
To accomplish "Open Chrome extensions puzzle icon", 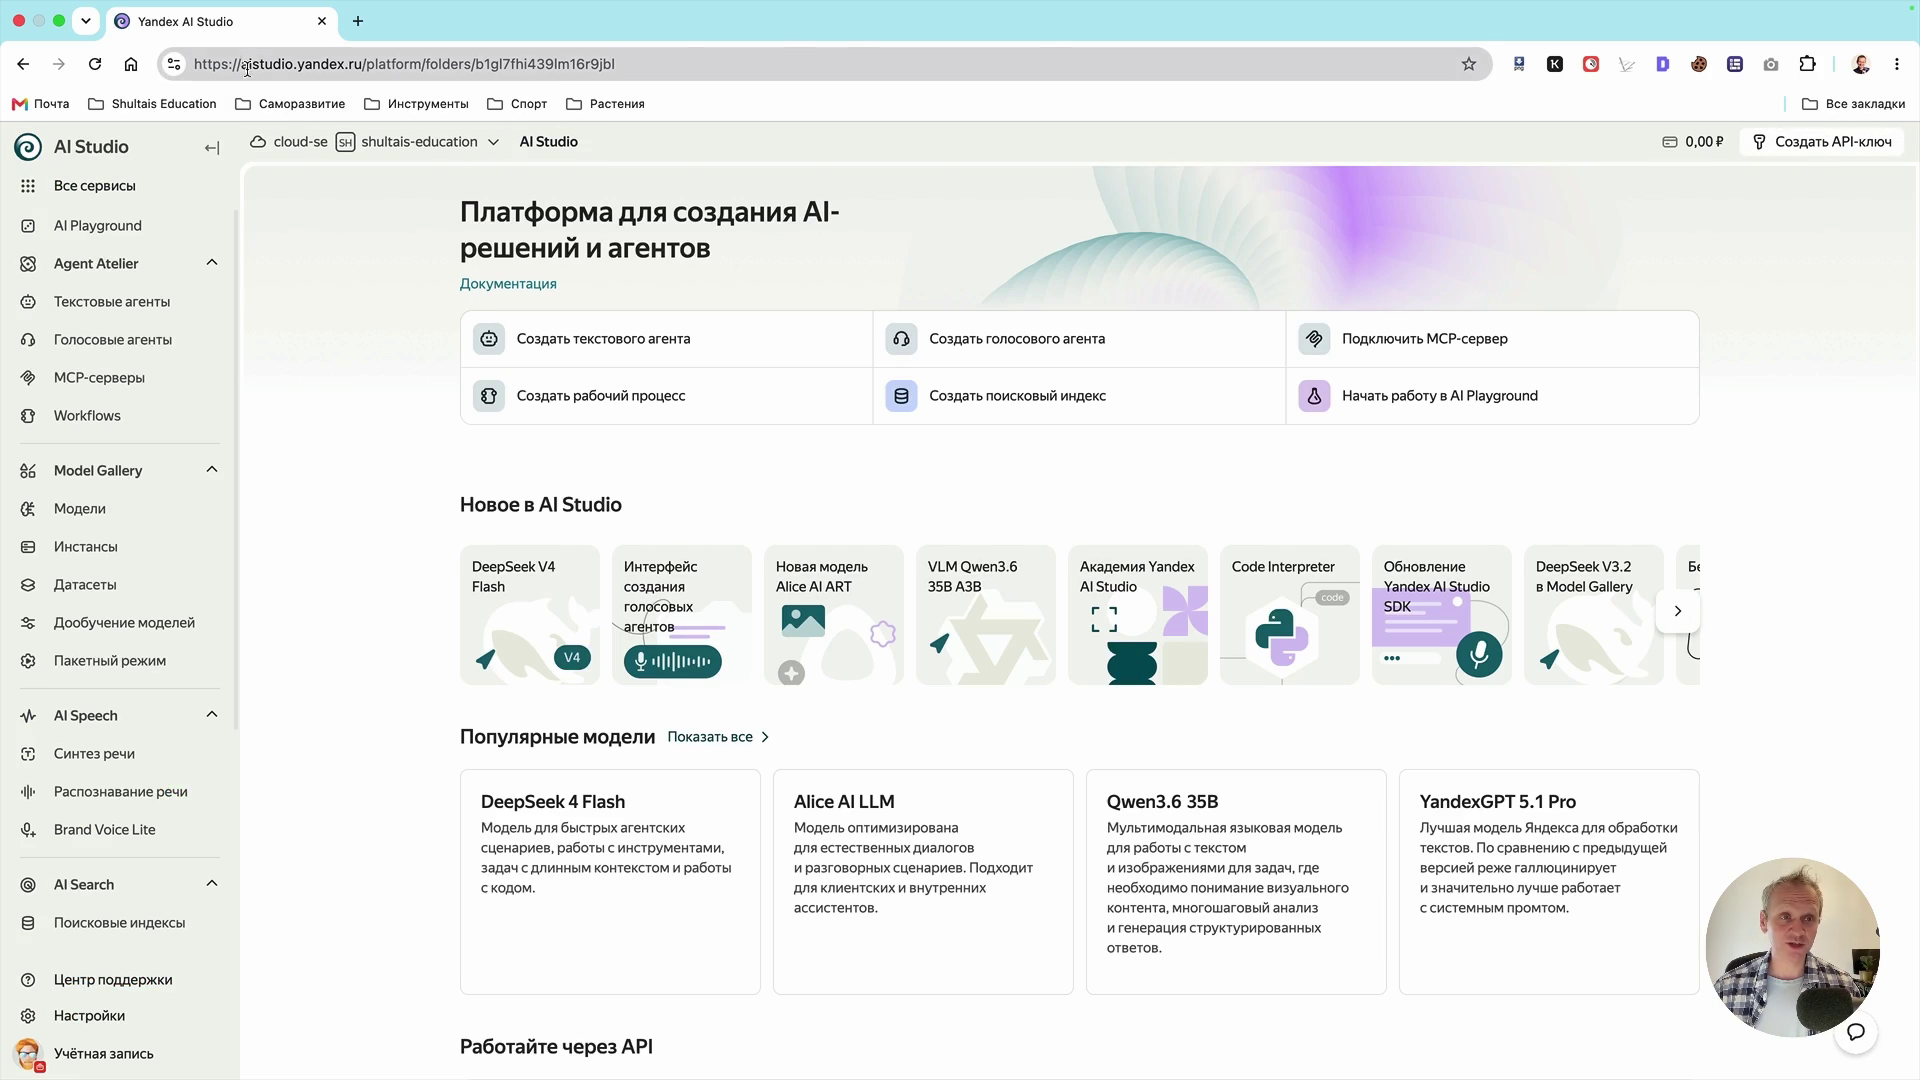I will pyautogui.click(x=1807, y=64).
